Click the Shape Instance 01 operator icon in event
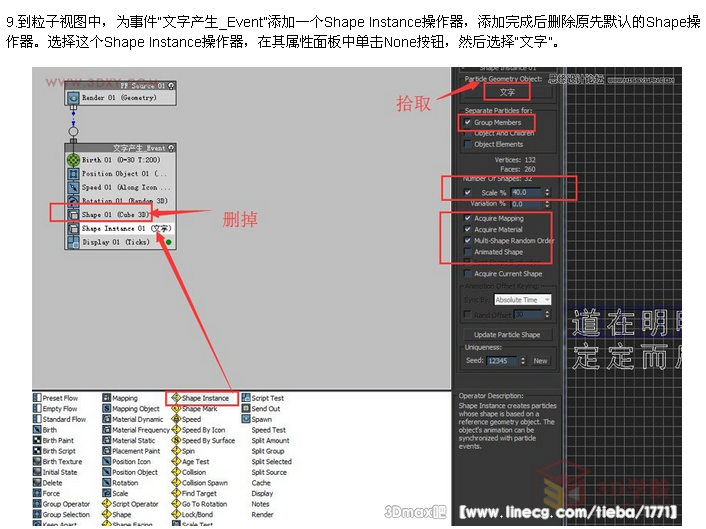The image size is (706, 529). click(73, 228)
